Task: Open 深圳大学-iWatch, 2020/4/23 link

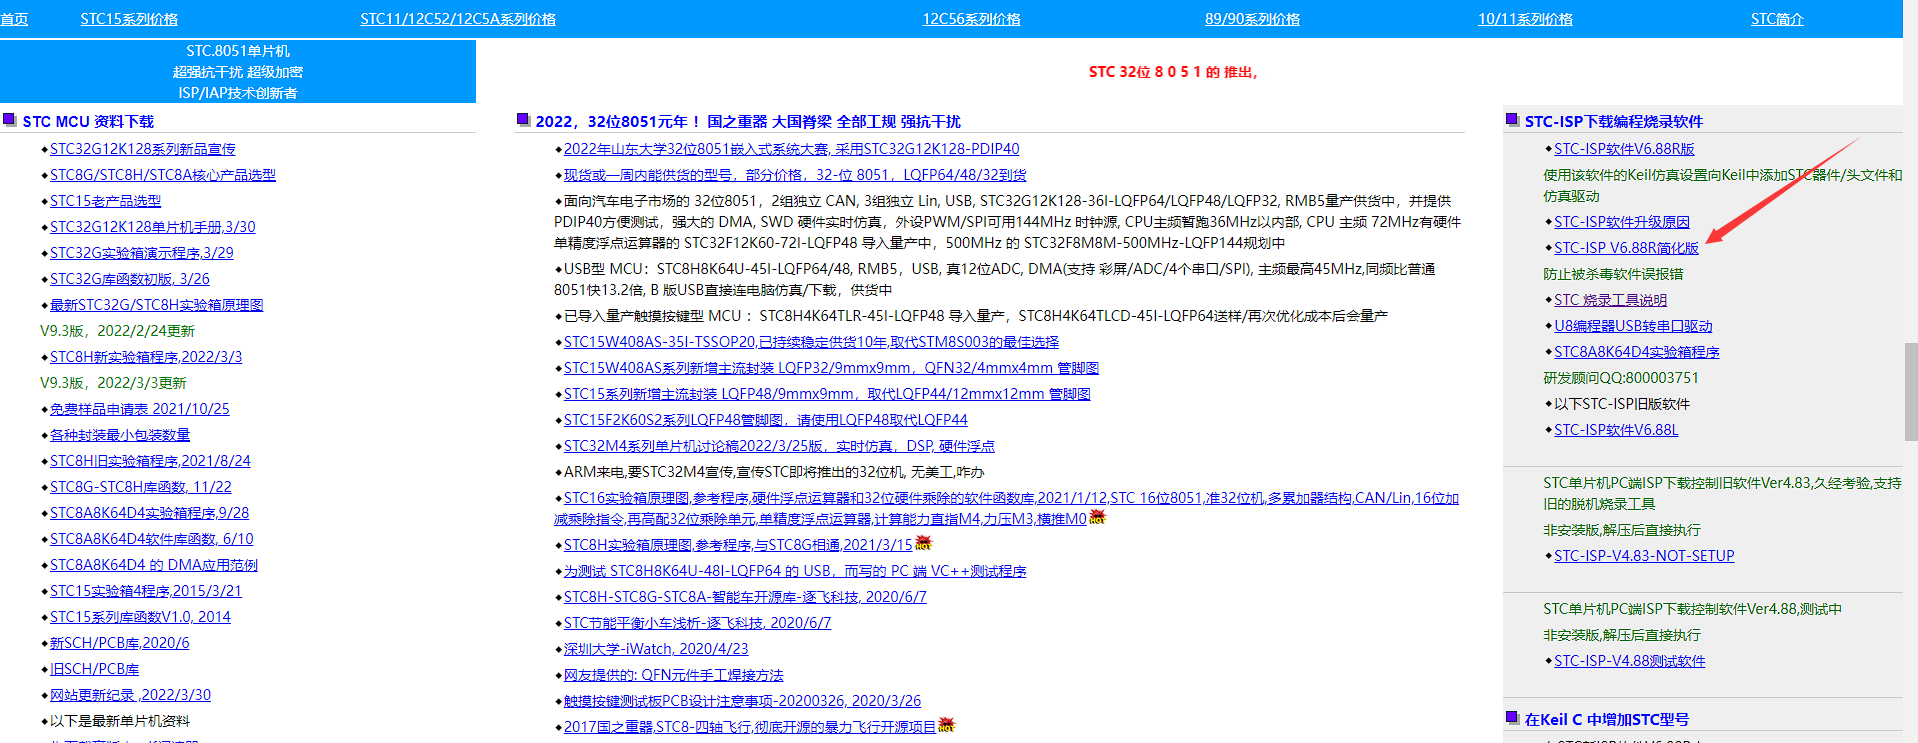Action: (x=656, y=649)
